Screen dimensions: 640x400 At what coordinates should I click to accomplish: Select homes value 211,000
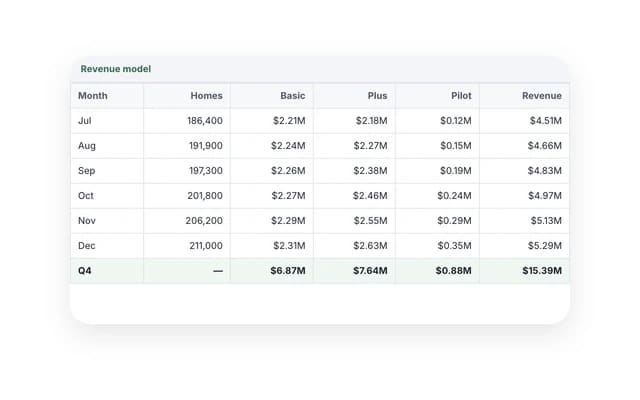[206, 246]
